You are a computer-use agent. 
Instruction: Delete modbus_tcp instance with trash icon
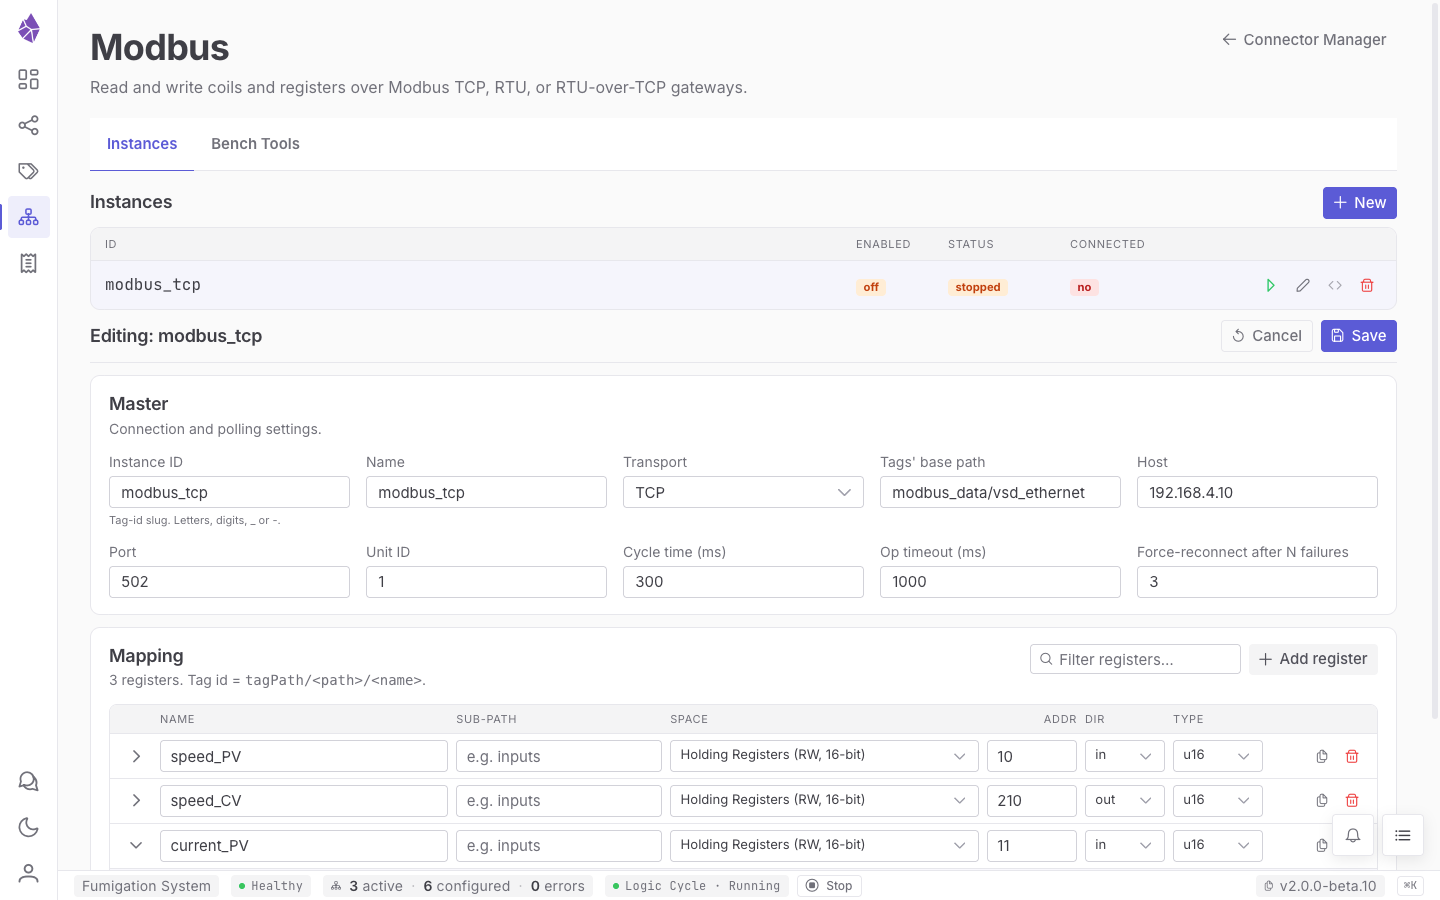(1367, 286)
